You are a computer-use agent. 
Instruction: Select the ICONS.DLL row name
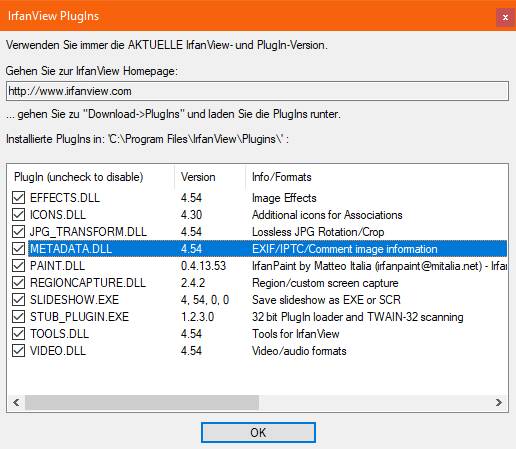pyautogui.click(x=58, y=215)
